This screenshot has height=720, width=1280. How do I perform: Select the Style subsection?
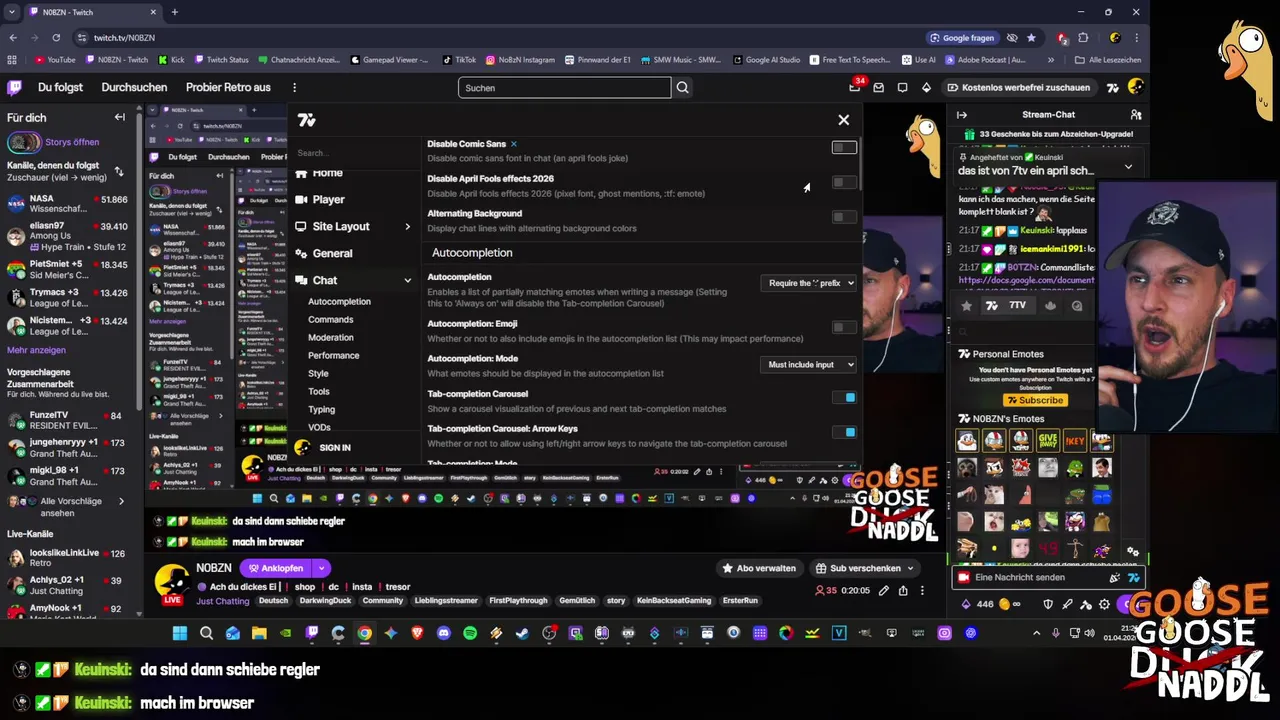(x=318, y=374)
